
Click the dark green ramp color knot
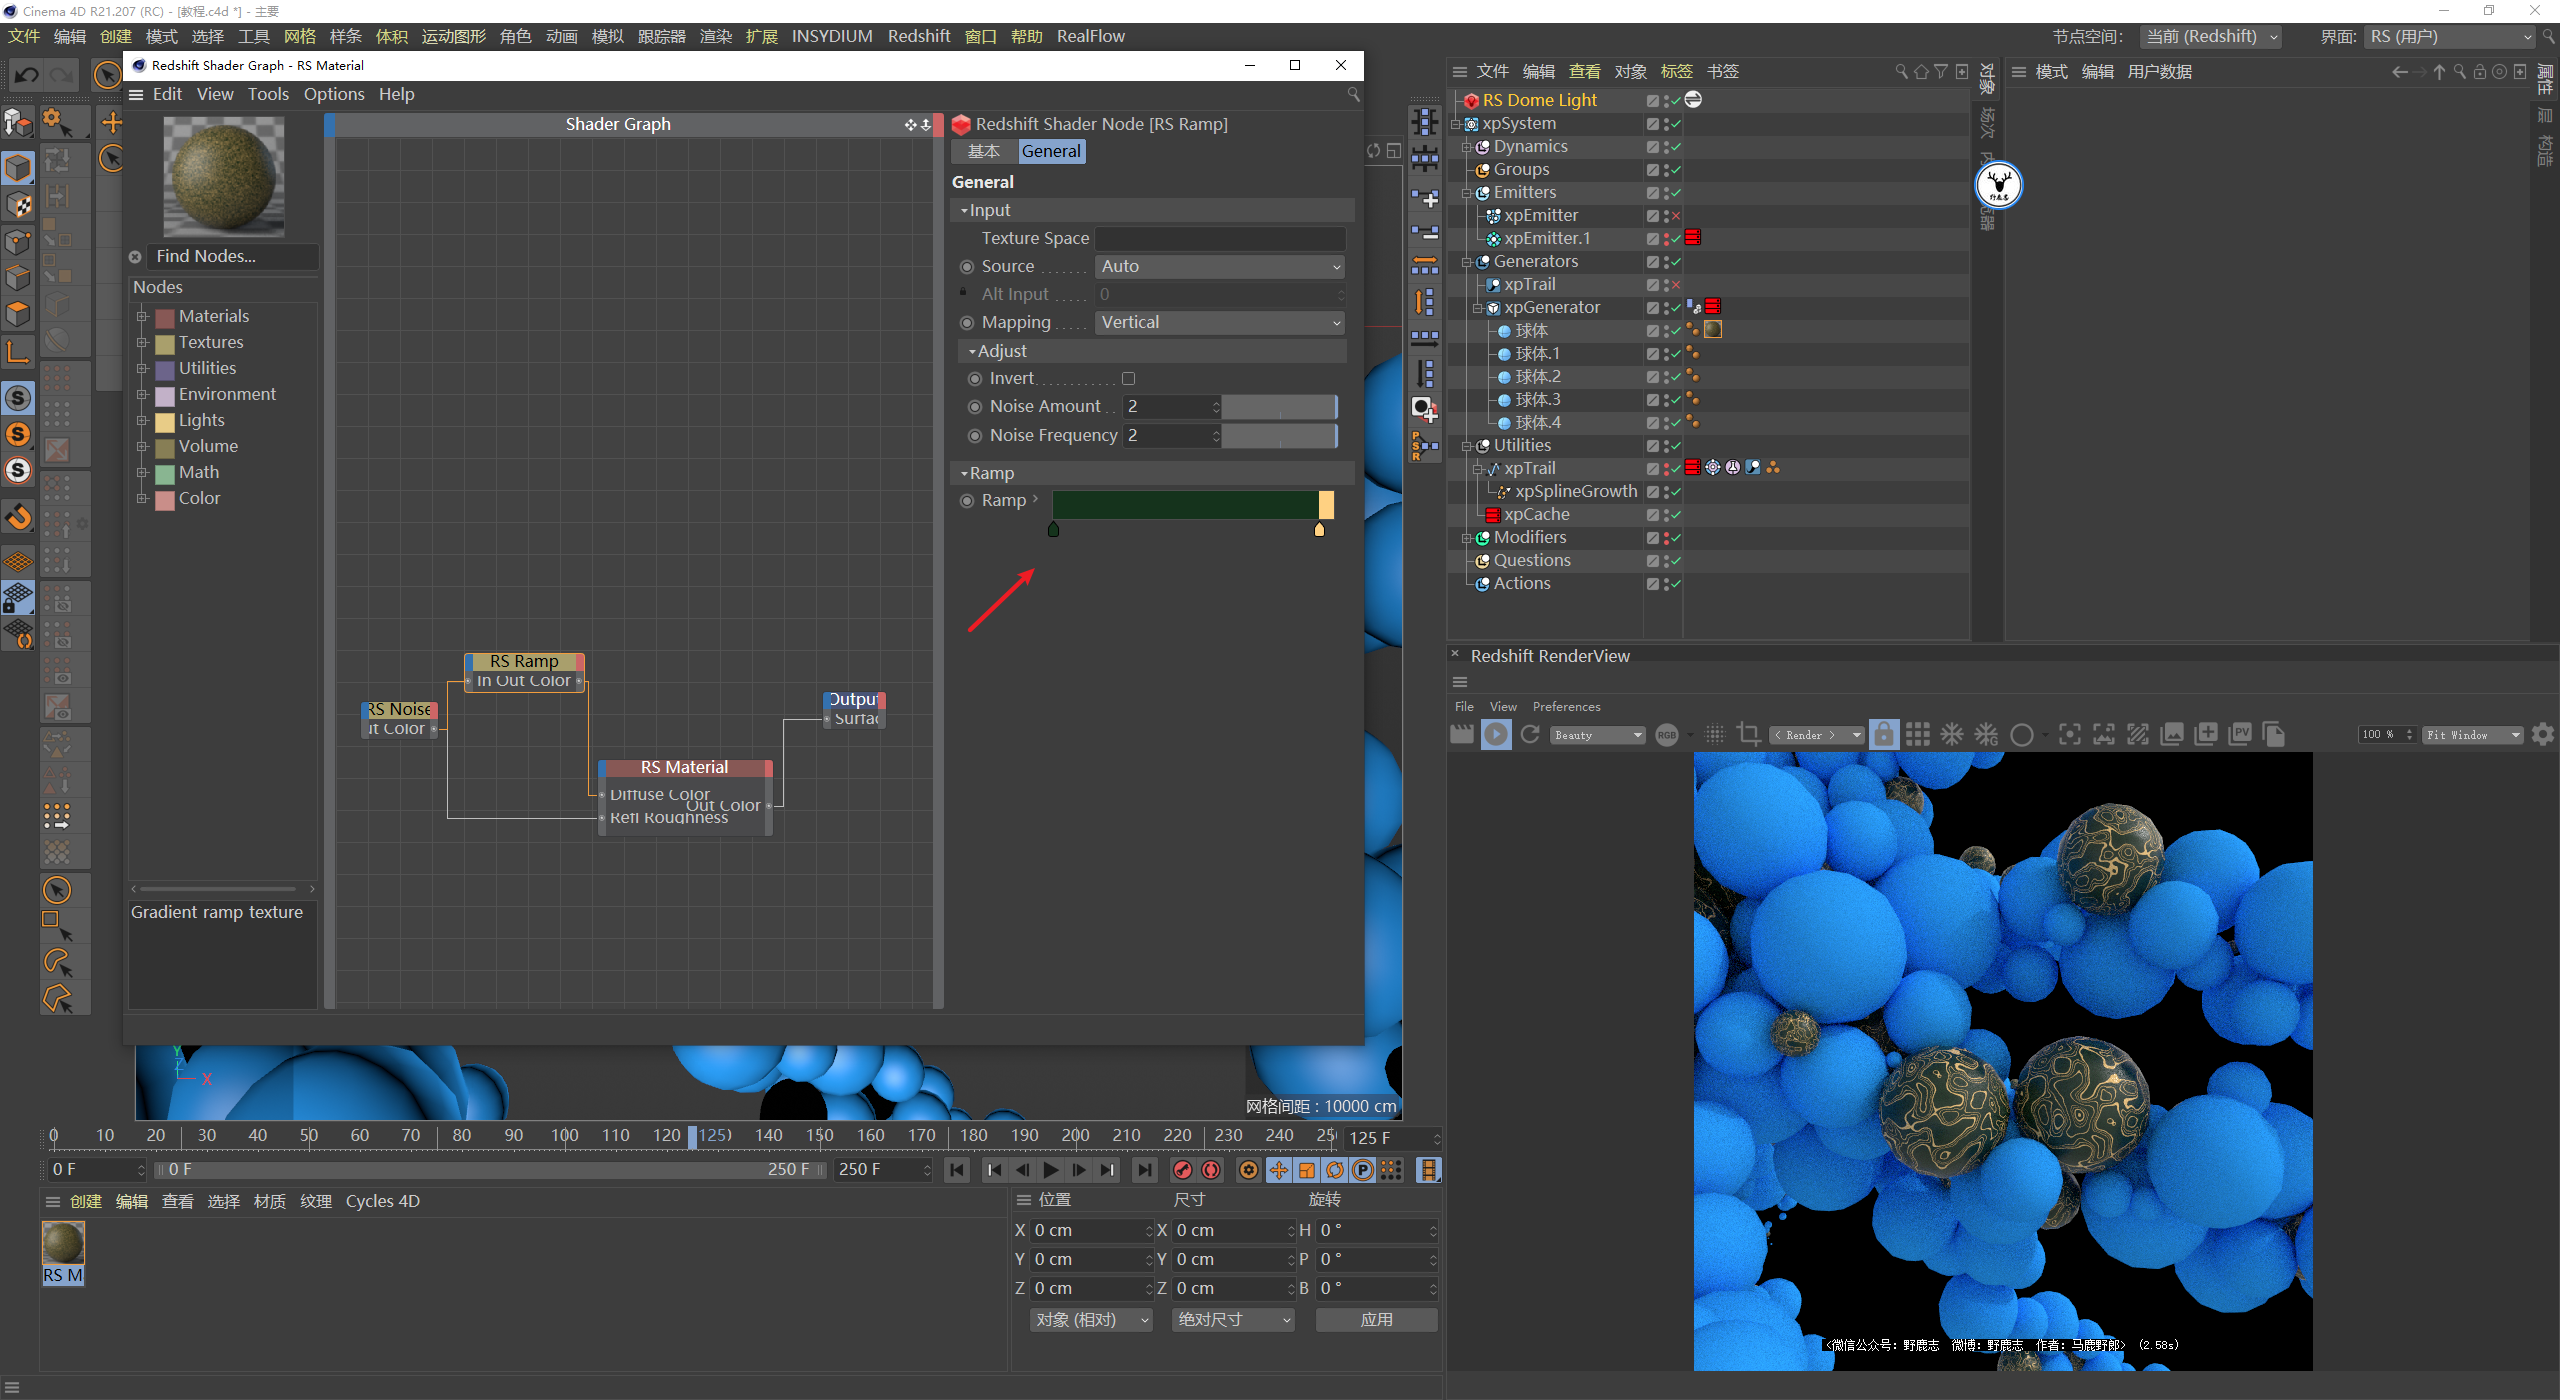click(1053, 530)
